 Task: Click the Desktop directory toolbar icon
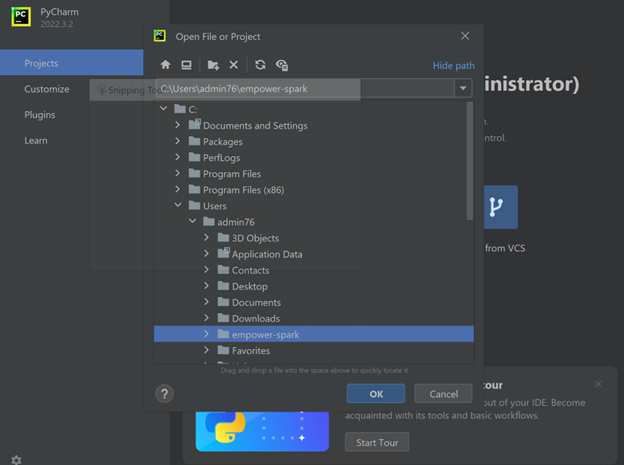(x=186, y=64)
